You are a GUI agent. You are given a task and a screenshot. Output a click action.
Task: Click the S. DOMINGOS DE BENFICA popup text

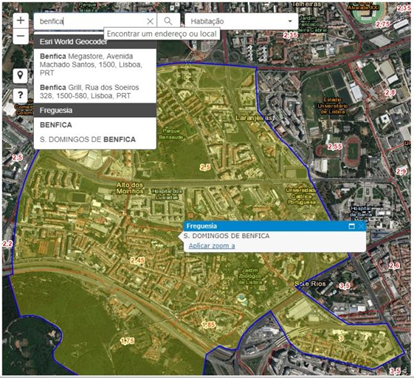[x=226, y=236]
